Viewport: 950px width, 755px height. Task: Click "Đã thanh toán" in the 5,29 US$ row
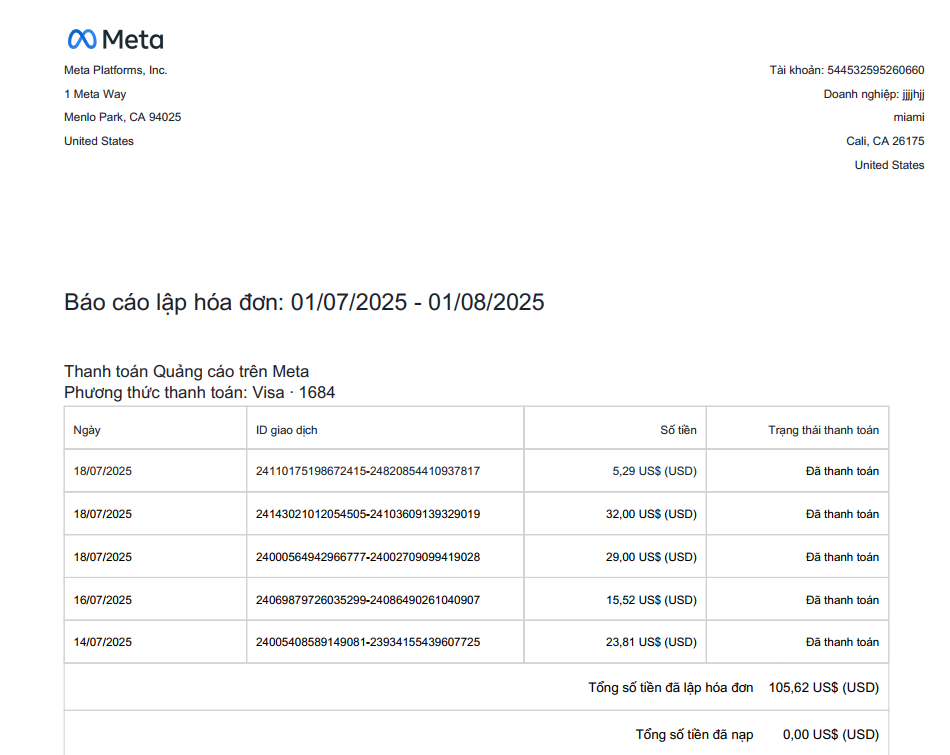click(x=842, y=471)
